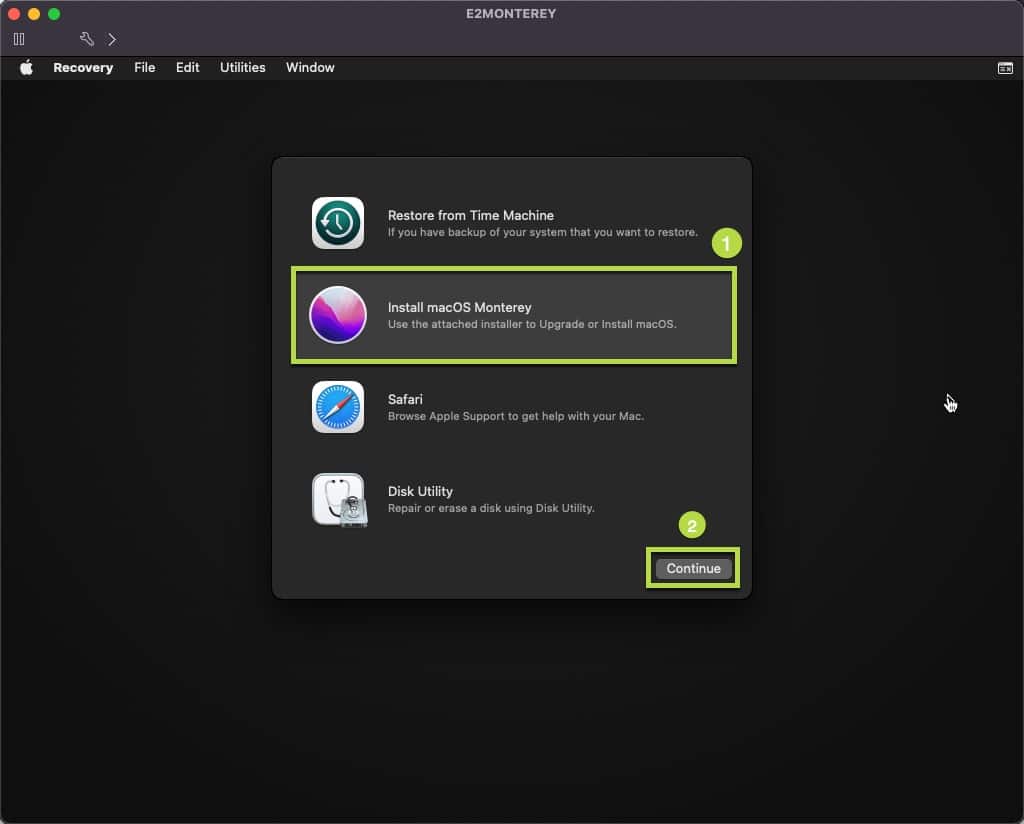Expand the toolbar's right chevron arrow
Image resolution: width=1024 pixels, height=824 pixels.
click(x=112, y=40)
